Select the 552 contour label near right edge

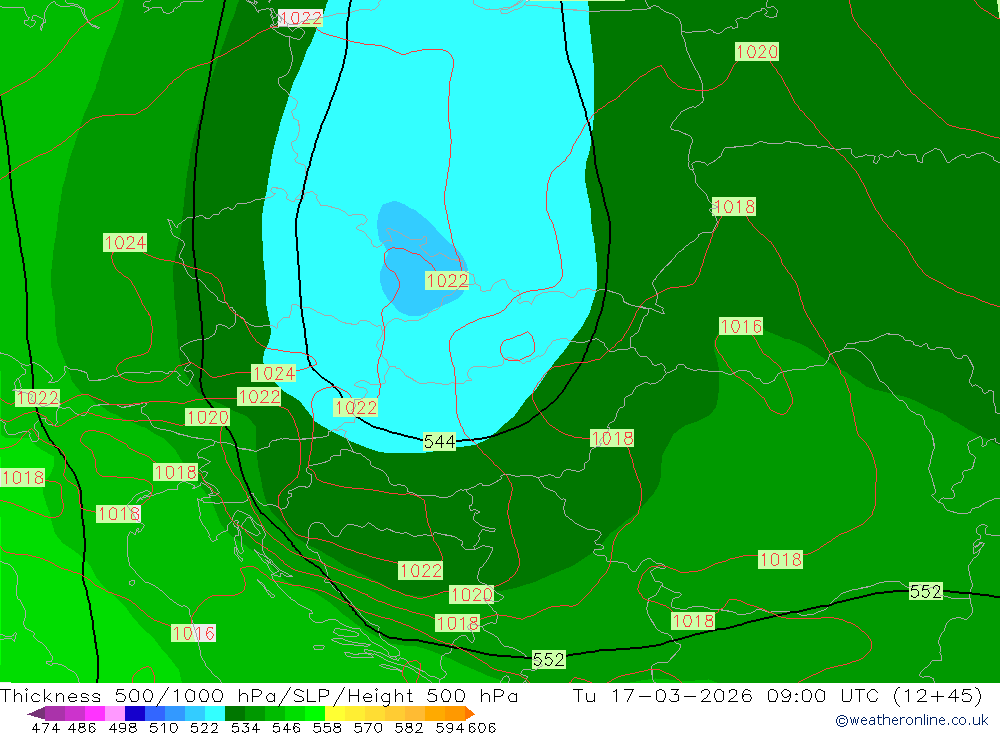coord(925,591)
